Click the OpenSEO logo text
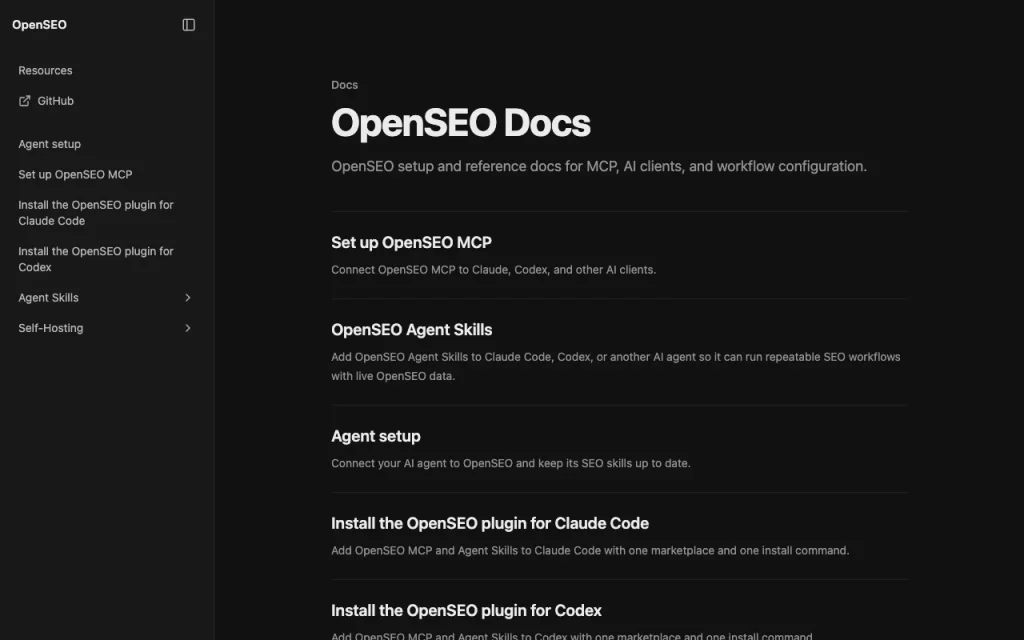The image size is (1024, 640). pyautogui.click(x=39, y=25)
